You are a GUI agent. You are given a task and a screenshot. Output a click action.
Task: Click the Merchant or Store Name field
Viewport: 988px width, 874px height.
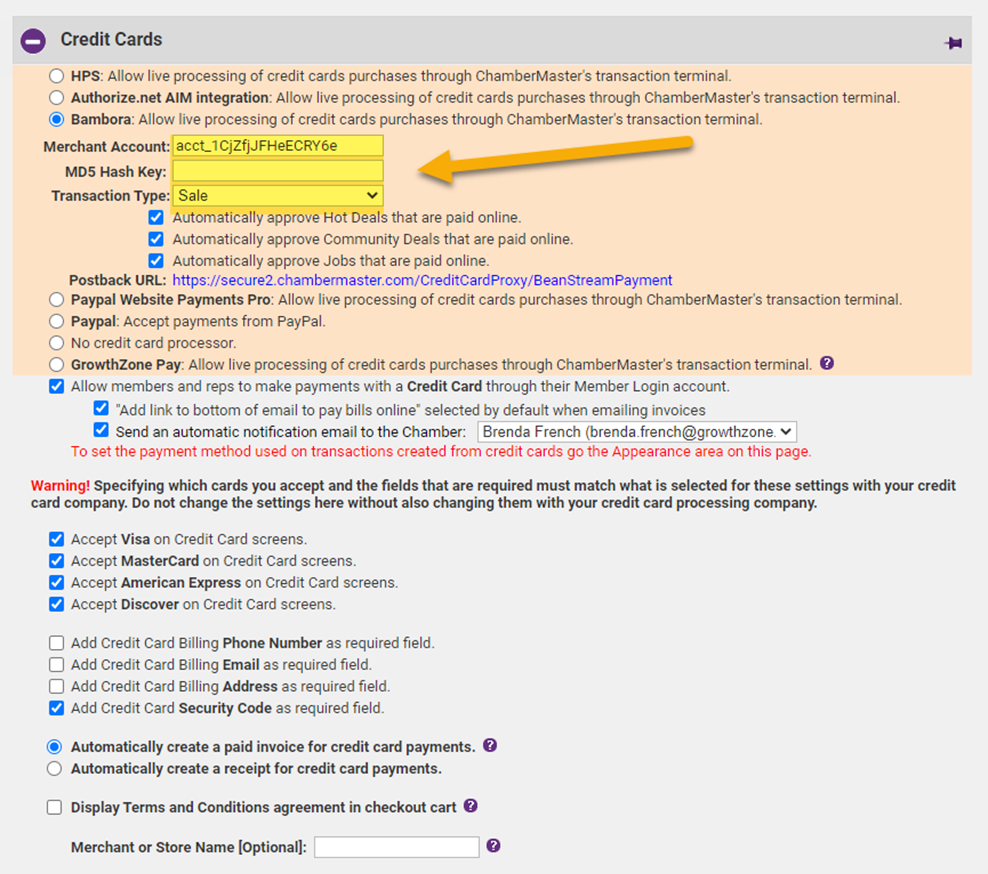(397, 847)
